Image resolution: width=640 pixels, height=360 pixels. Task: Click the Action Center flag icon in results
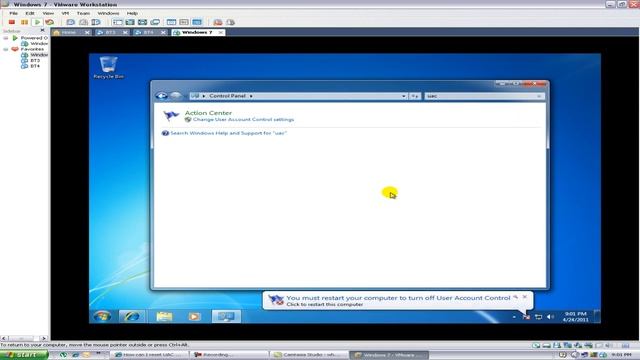pos(171,116)
